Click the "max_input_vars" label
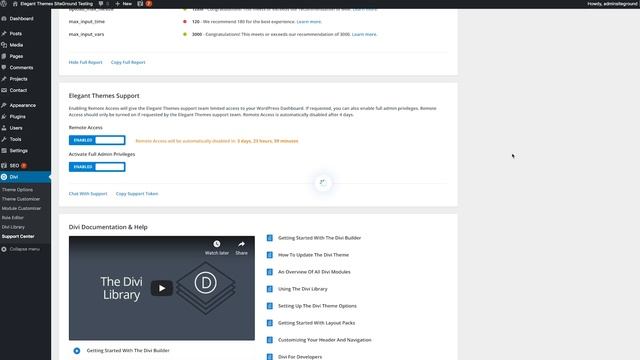Image resolution: width=640 pixels, height=360 pixels. 86,34
